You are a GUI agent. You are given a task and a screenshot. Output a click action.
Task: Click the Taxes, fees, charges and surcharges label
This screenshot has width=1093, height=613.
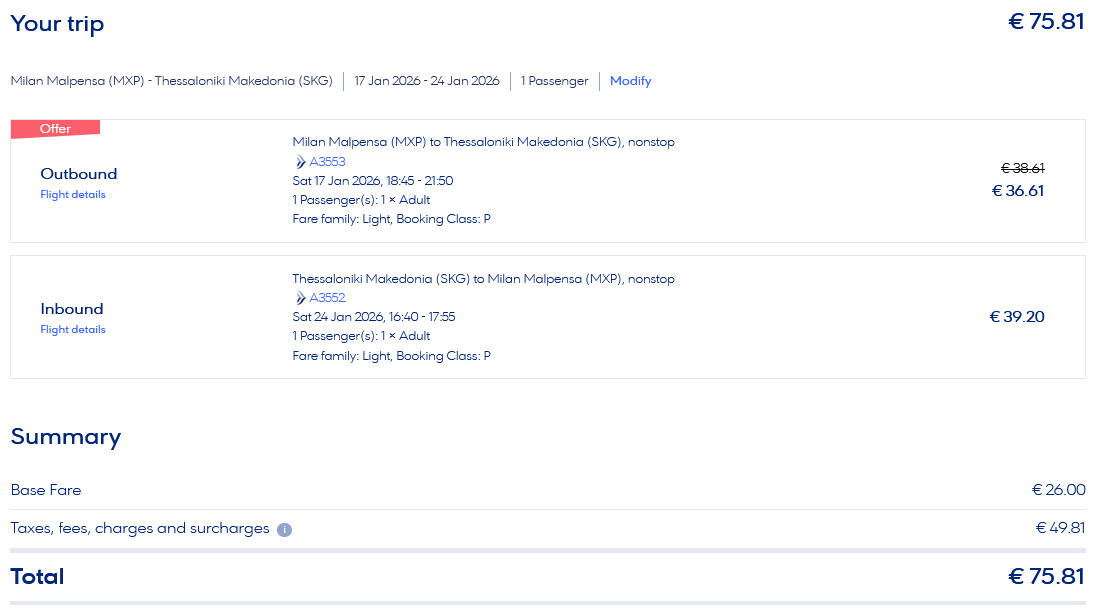[140, 528]
